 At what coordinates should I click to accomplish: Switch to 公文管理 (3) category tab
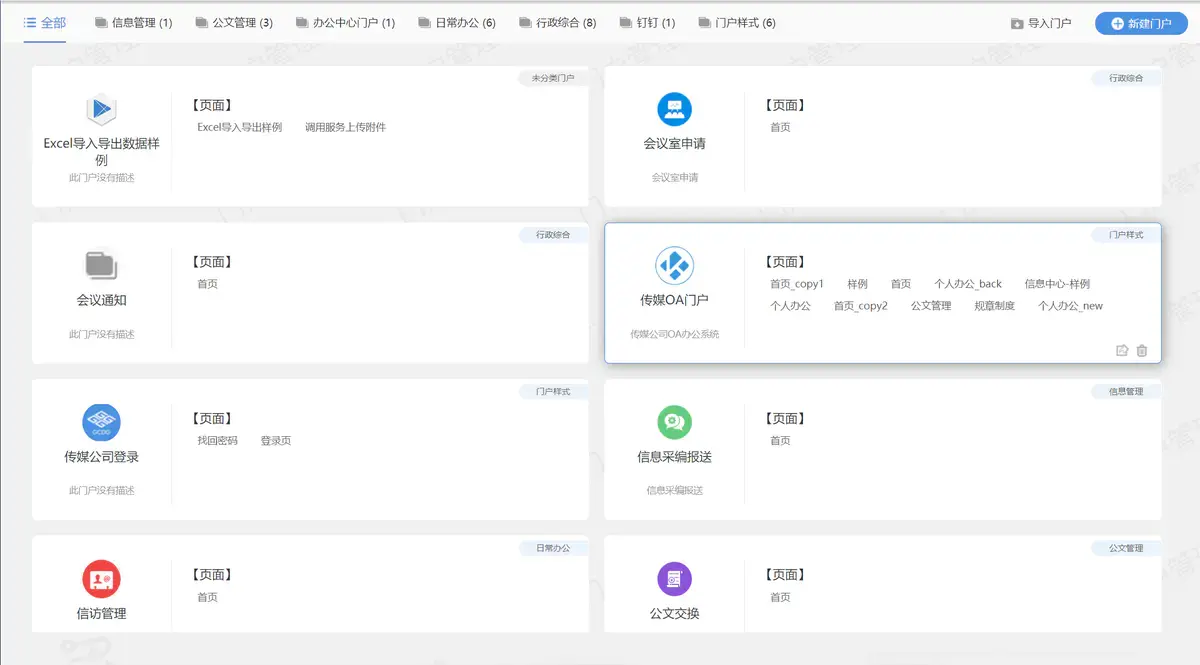(234, 23)
